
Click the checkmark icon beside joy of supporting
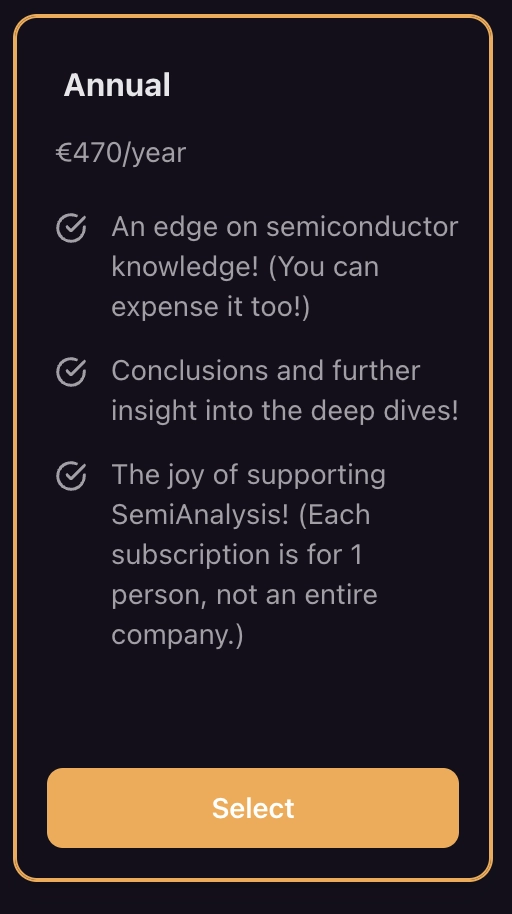tap(71, 475)
